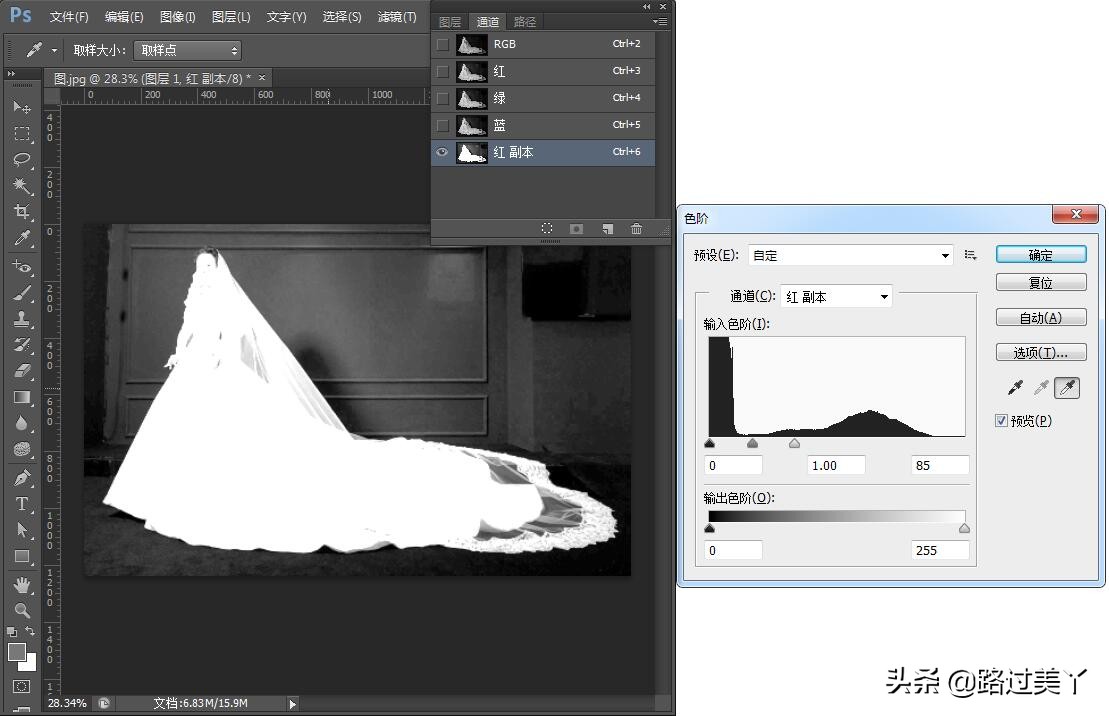1109x716 pixels.
Task: Select the Blur tool
Action: pos(22,423)
